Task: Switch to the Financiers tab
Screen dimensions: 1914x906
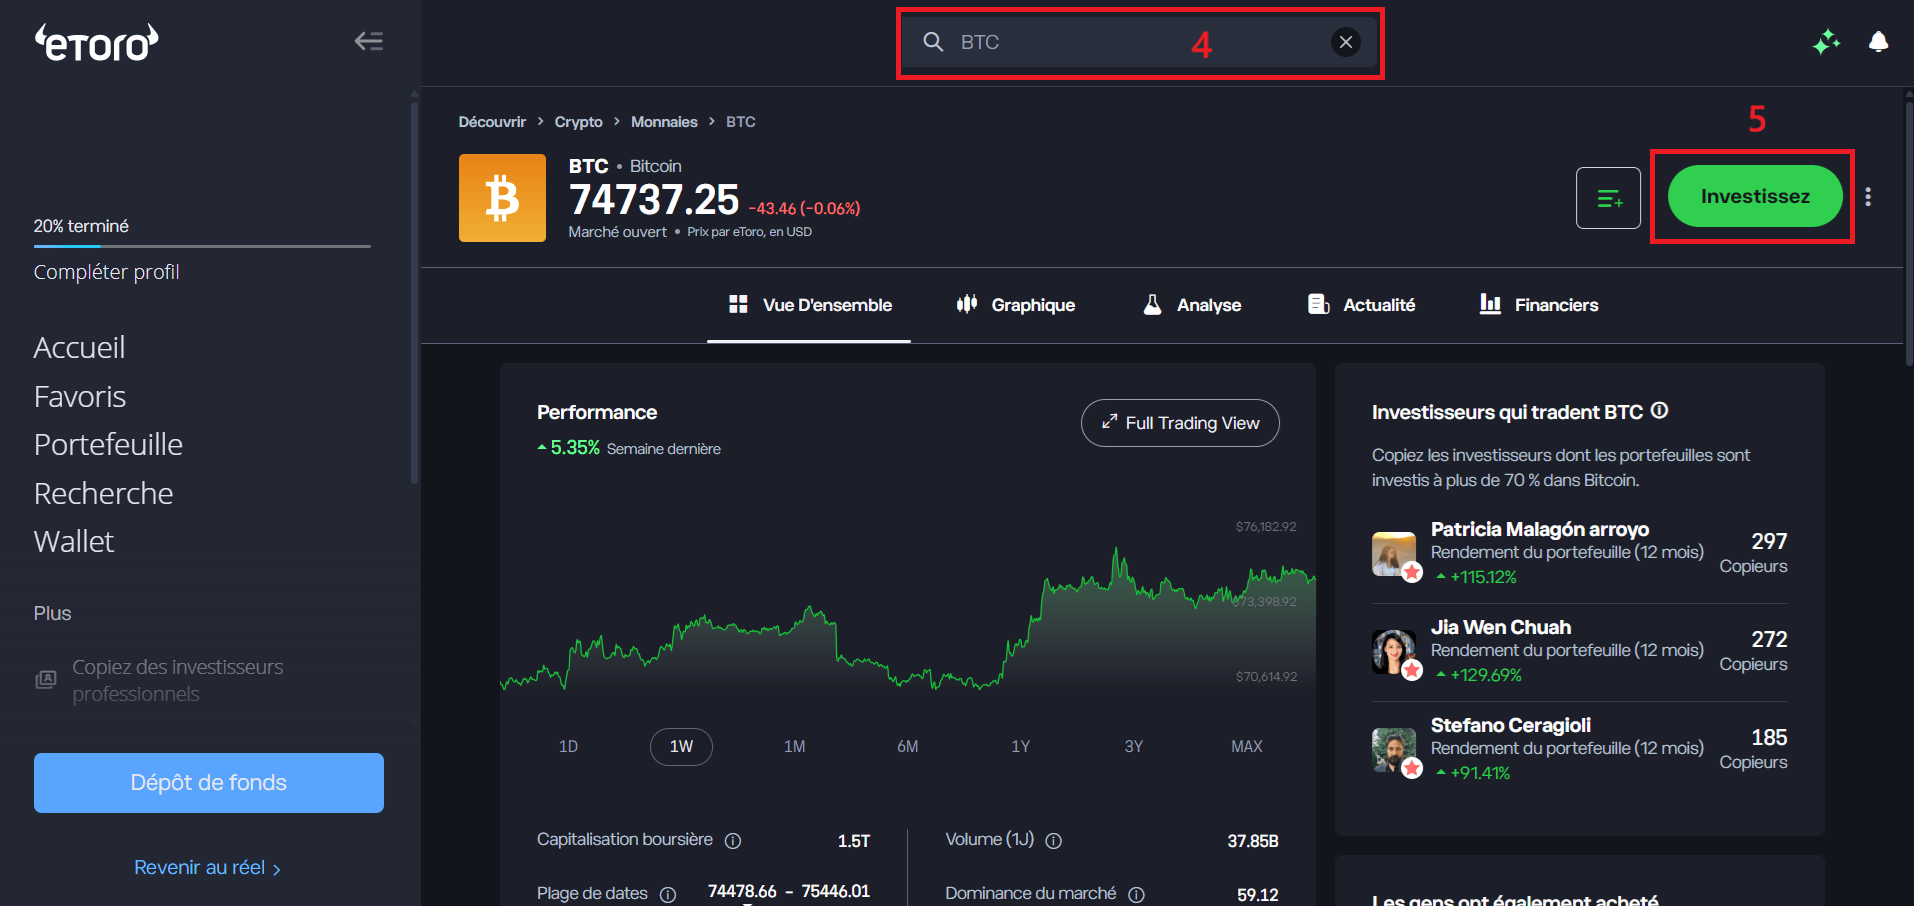Action: (1539, 305)
